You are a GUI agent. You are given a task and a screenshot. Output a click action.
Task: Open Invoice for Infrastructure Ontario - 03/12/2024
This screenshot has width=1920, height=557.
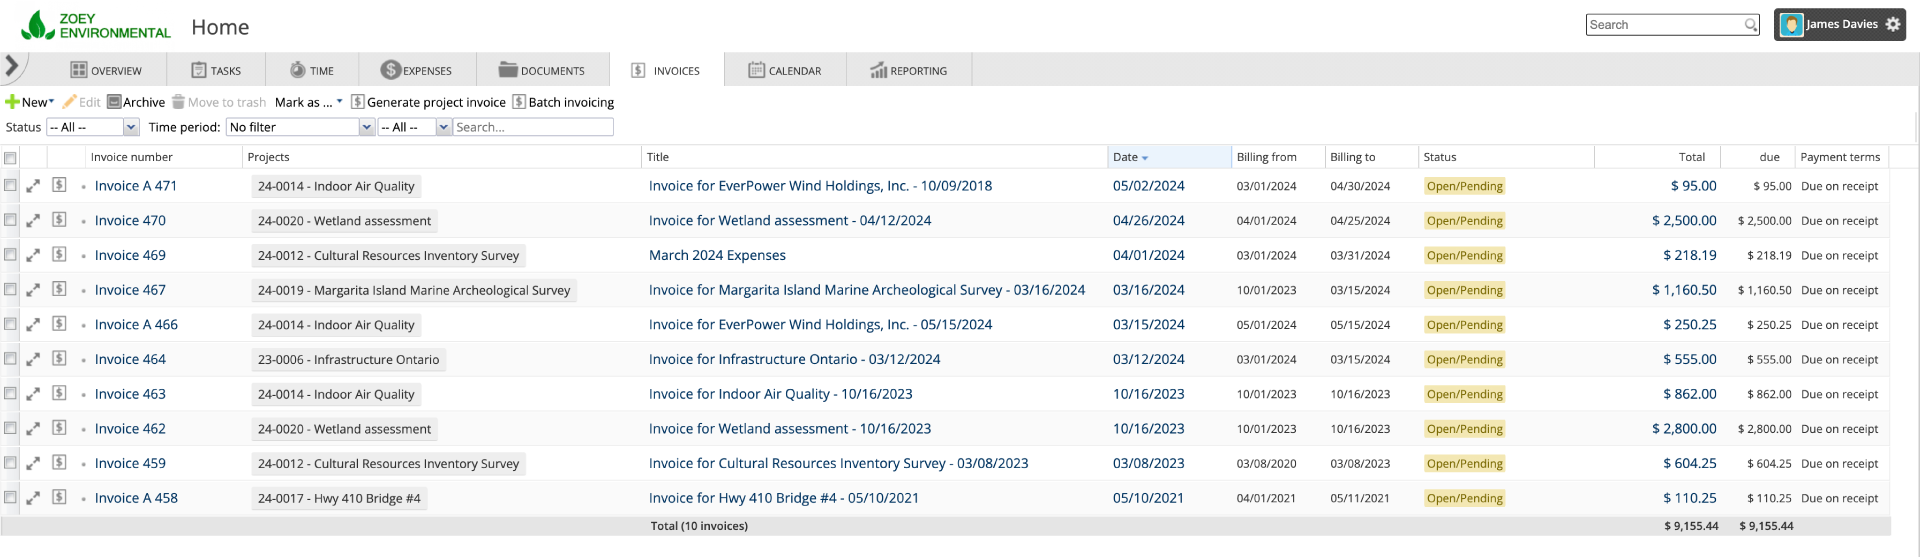(x=794, y=360)
